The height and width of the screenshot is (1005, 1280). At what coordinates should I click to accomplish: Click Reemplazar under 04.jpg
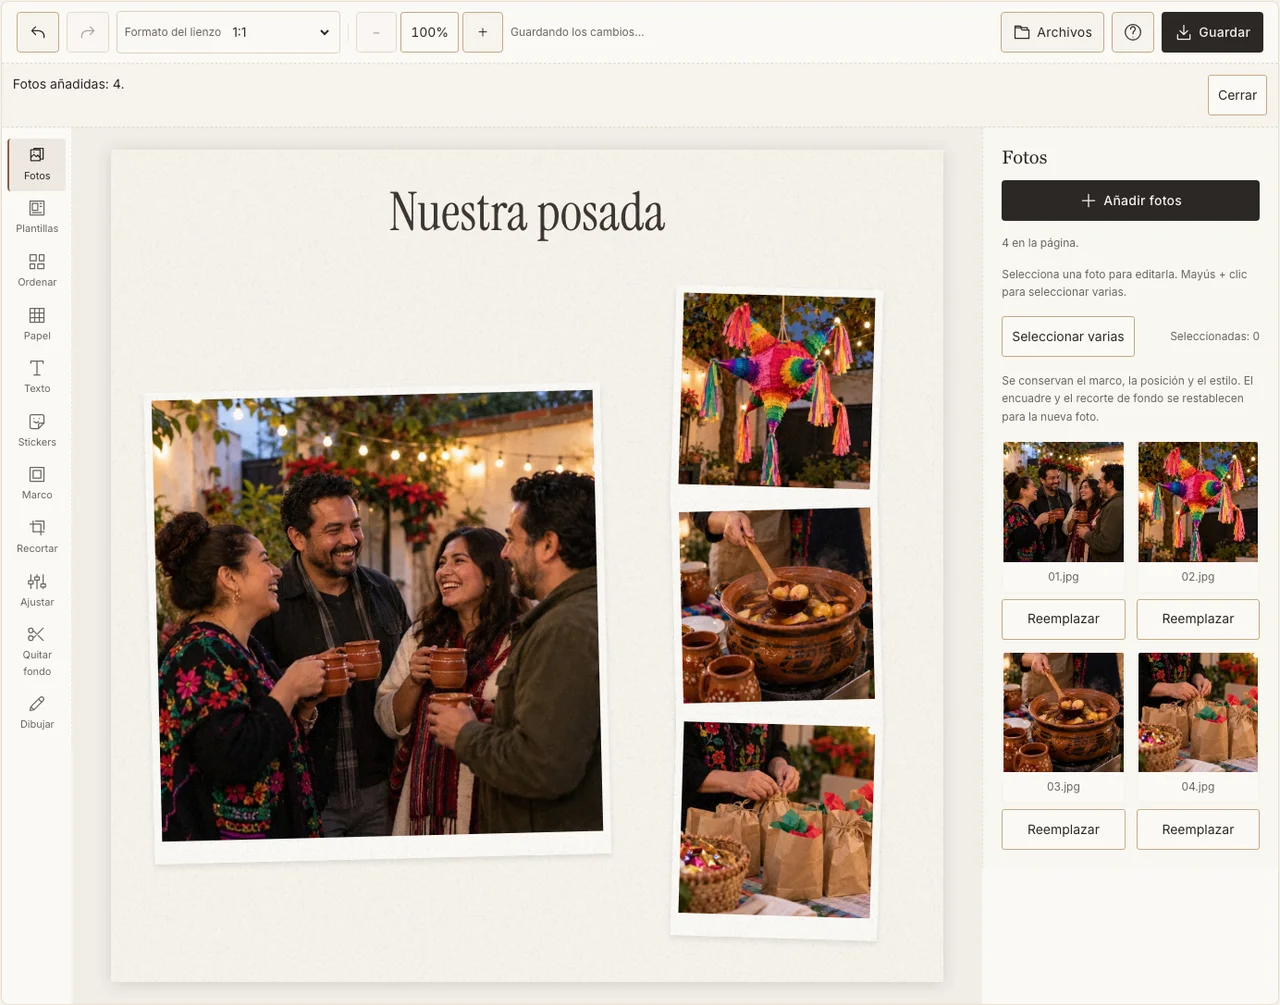tap(1198, 829)
